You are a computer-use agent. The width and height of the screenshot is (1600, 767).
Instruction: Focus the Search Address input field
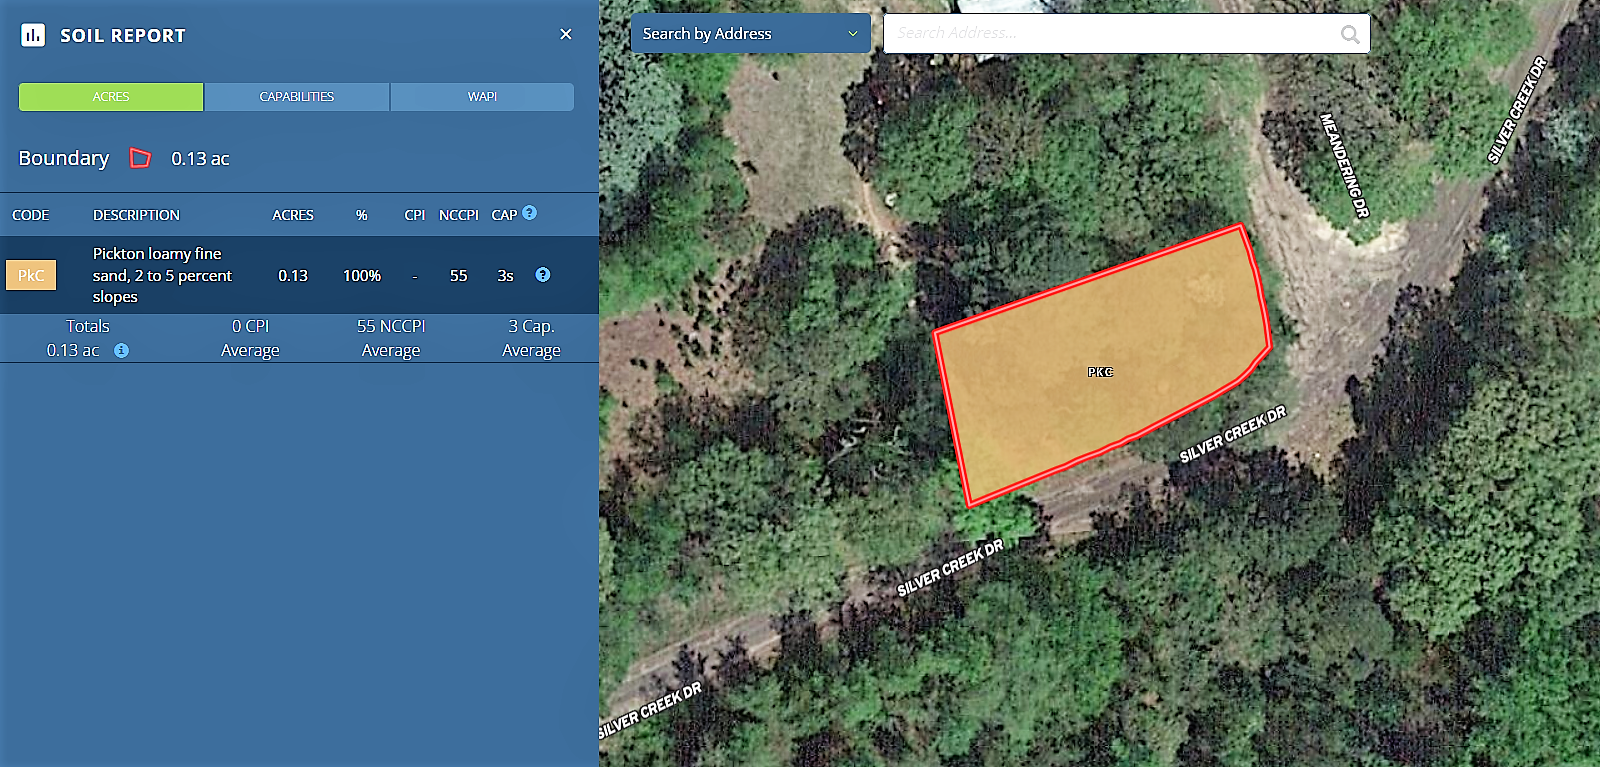(x=1110, y=34)
